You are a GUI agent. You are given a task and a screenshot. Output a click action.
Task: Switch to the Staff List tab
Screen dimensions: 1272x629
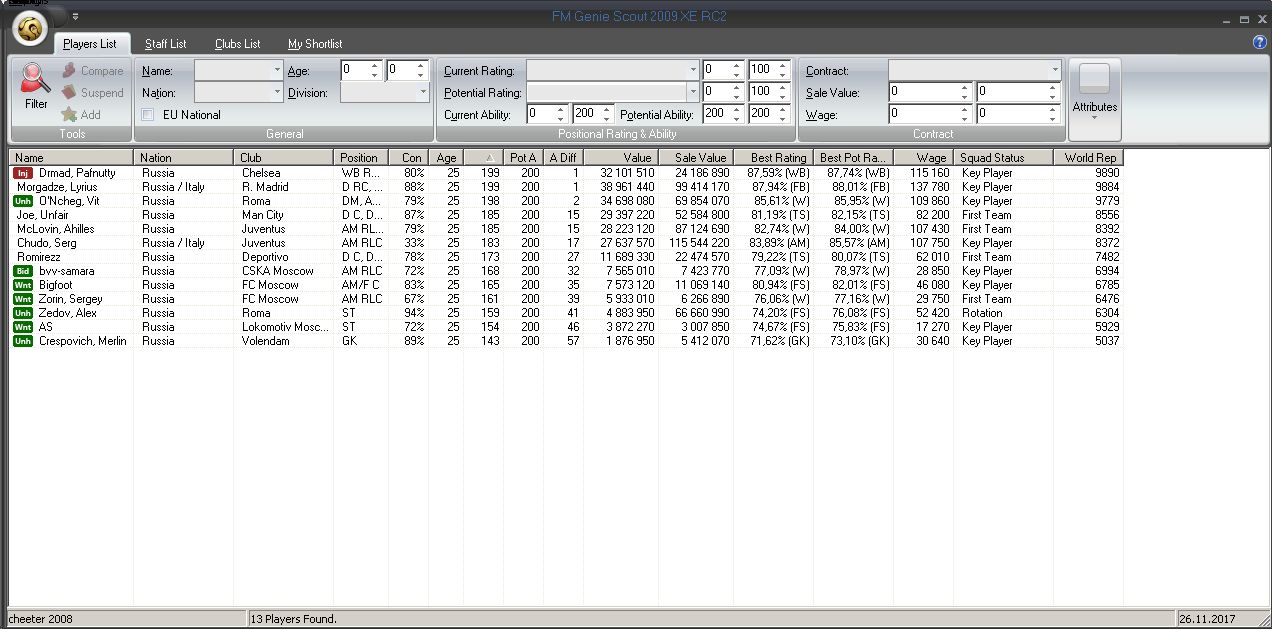tap(165, 44)
